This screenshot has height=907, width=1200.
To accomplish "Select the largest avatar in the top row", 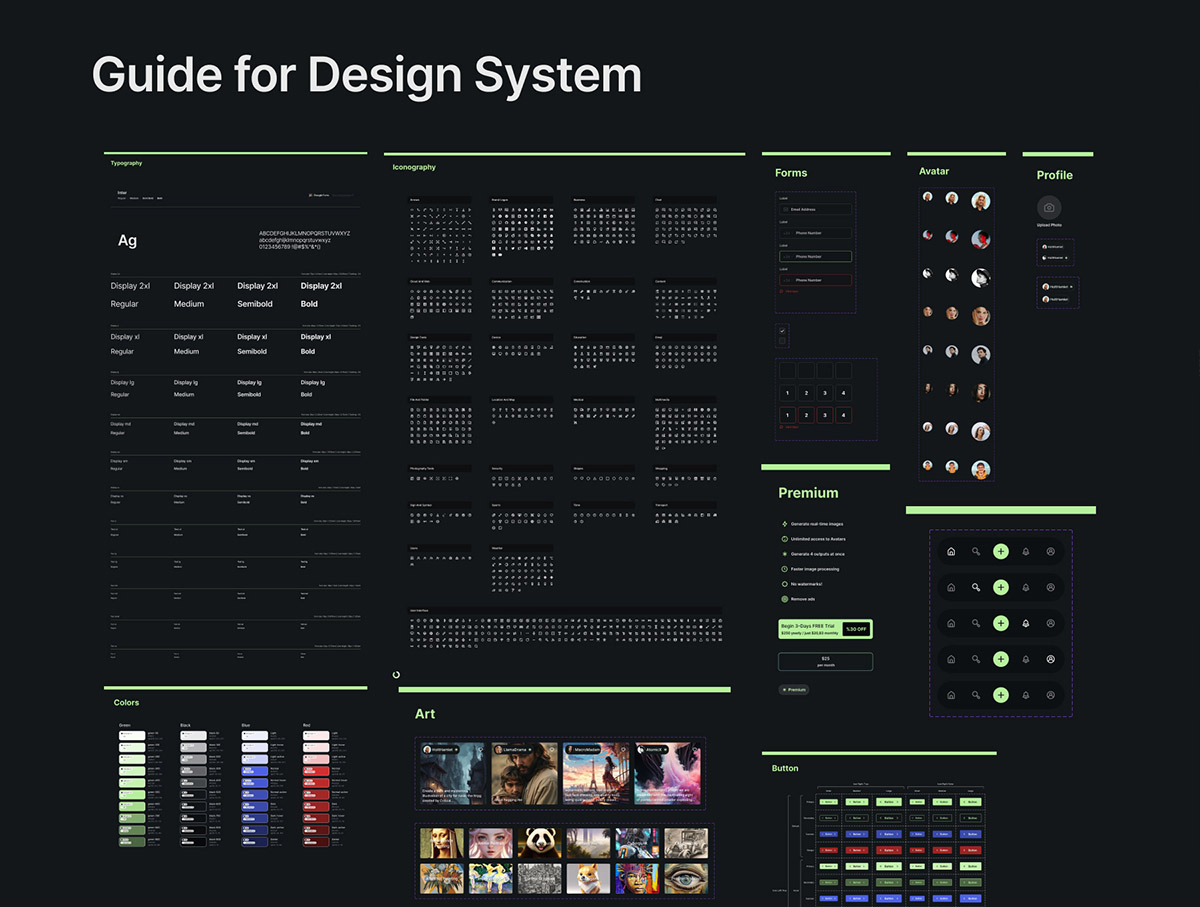I will tap(981, 201).
